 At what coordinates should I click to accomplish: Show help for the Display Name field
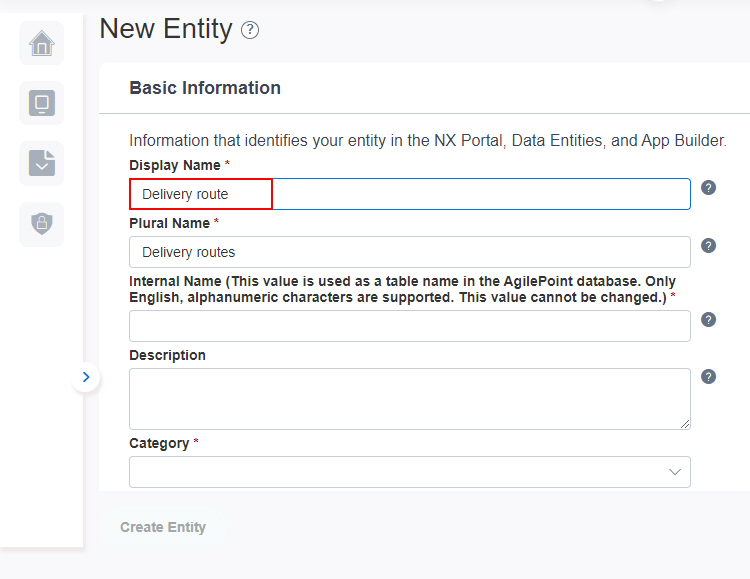(708, 188)
